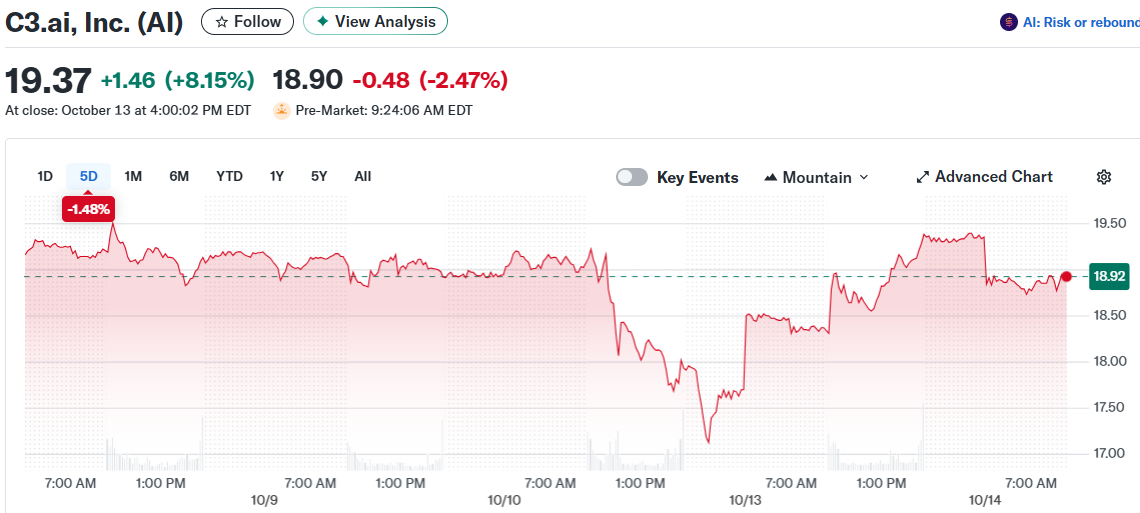
Task: Click the Advanced Chart expand icon
Action: (x=922, y=177)
